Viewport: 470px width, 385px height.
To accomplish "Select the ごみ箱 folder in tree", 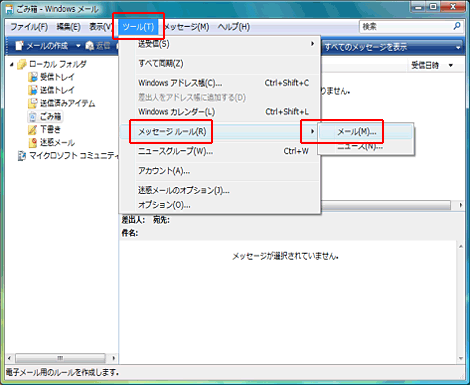I will point(51,116).
